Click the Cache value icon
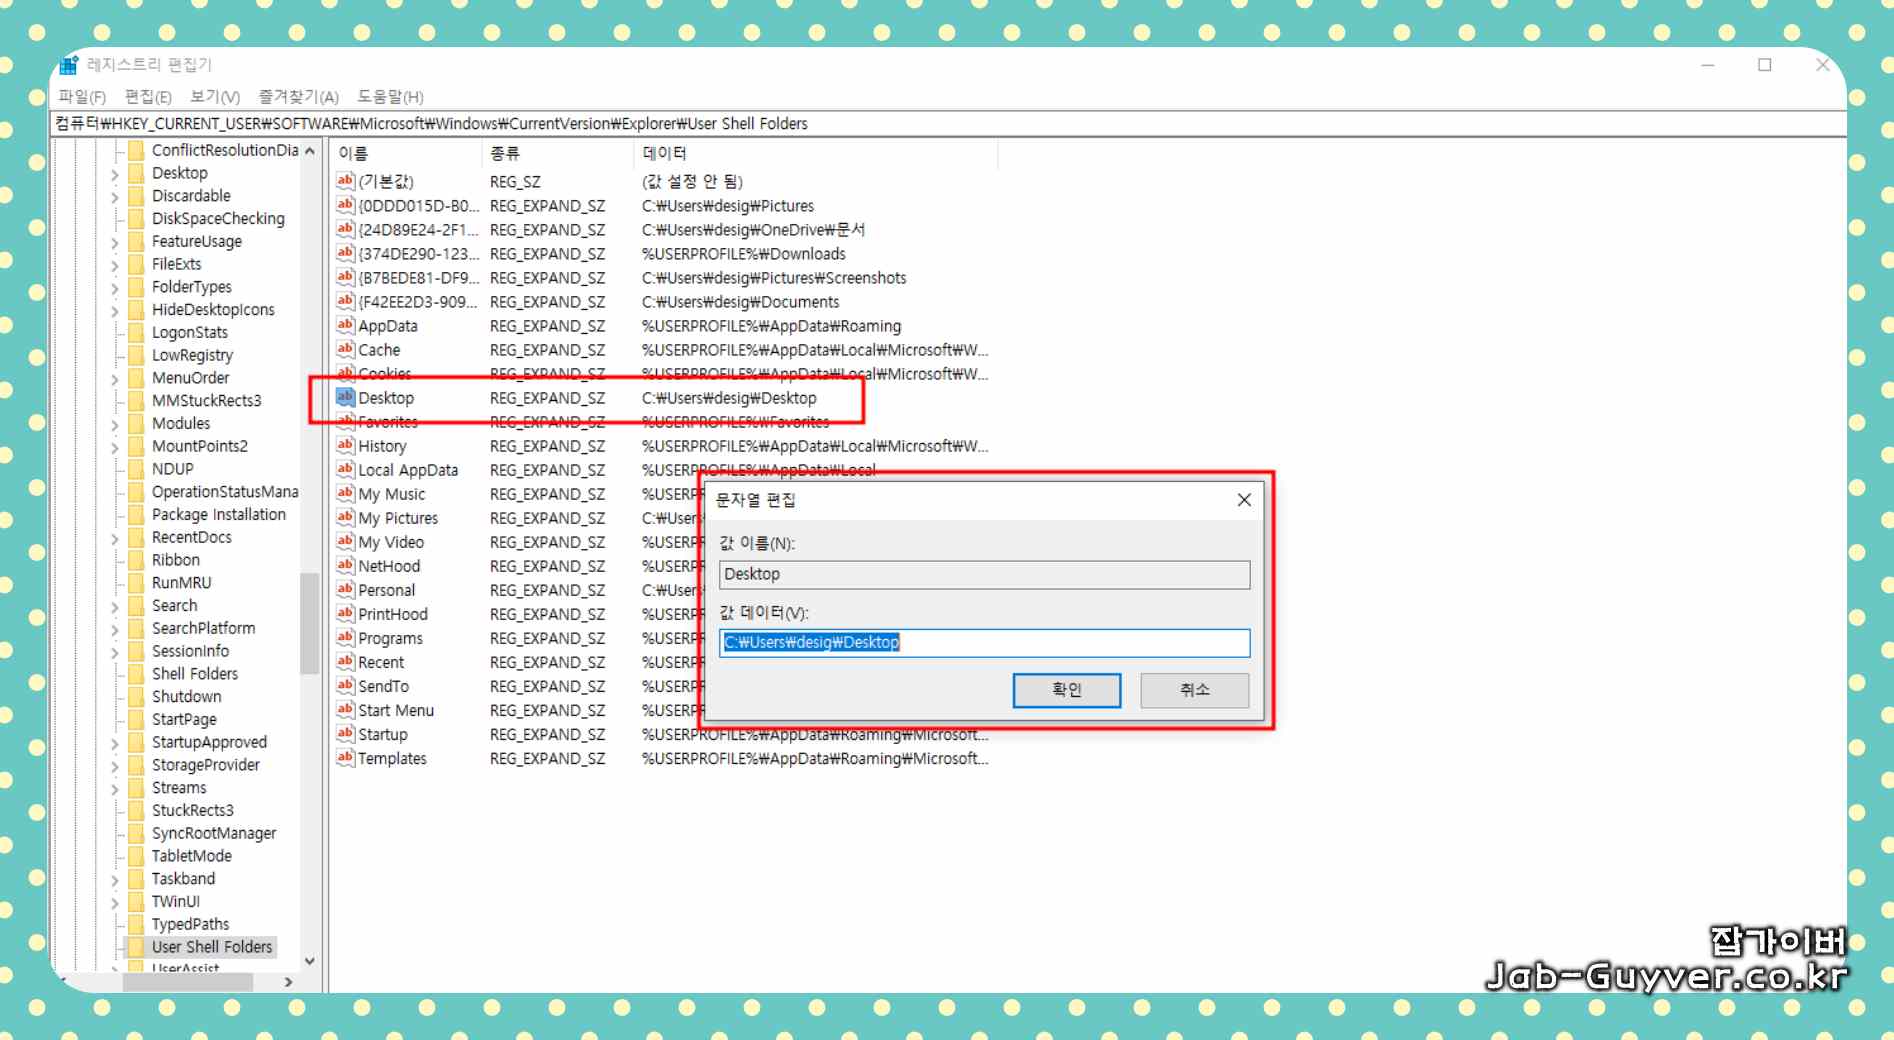1894x1040 pixels. point(345,349)
